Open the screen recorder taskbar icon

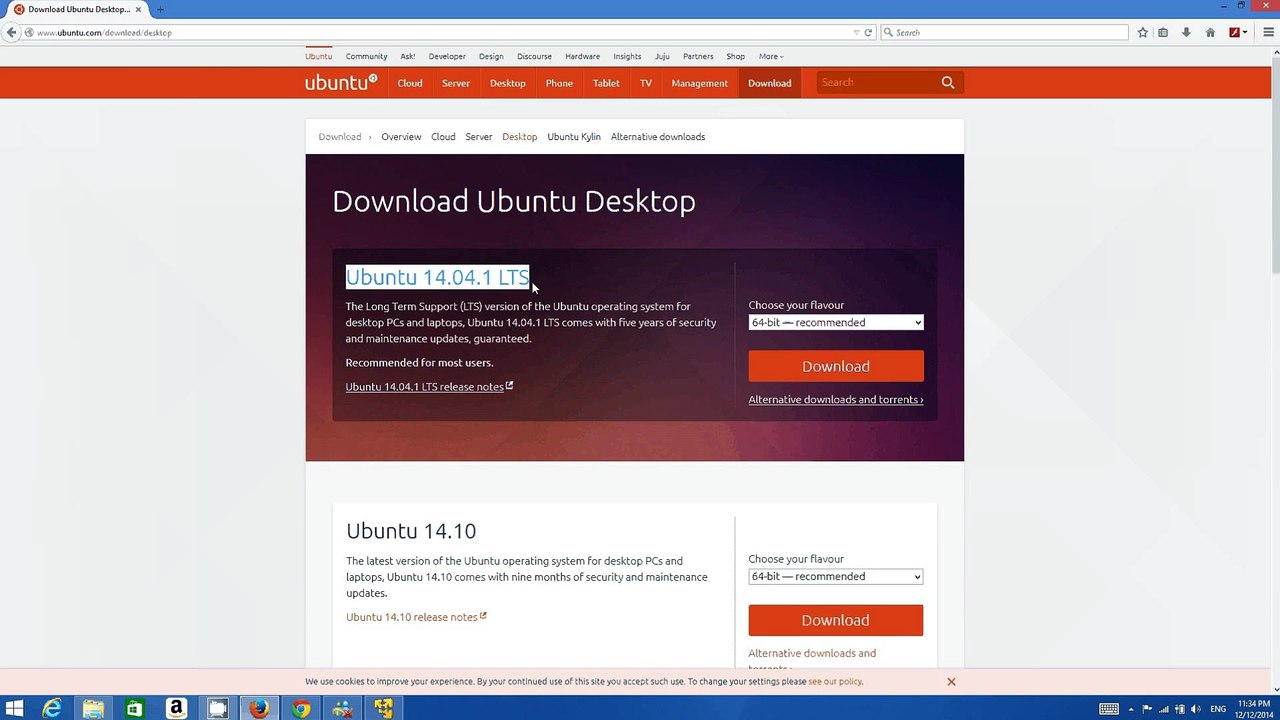pos(217,709)
